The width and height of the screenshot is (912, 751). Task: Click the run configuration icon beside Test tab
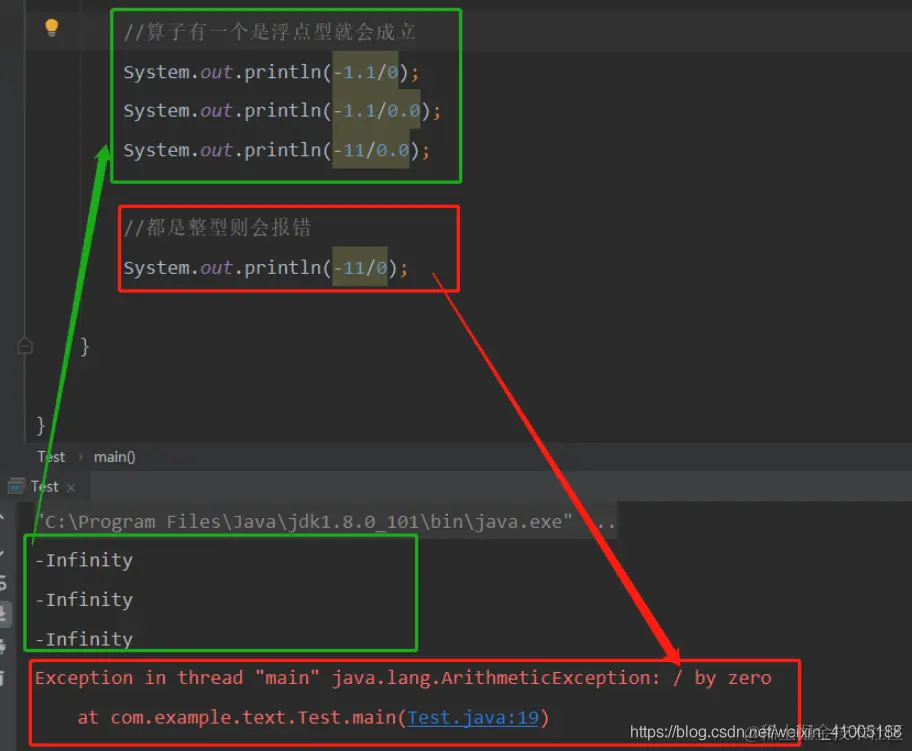point(16,486)
